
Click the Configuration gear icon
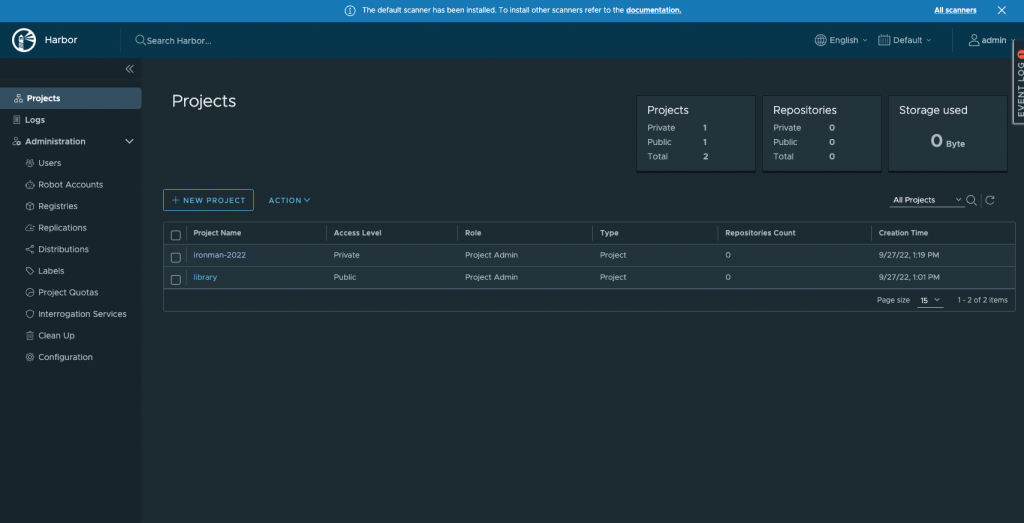pos(29,357)
